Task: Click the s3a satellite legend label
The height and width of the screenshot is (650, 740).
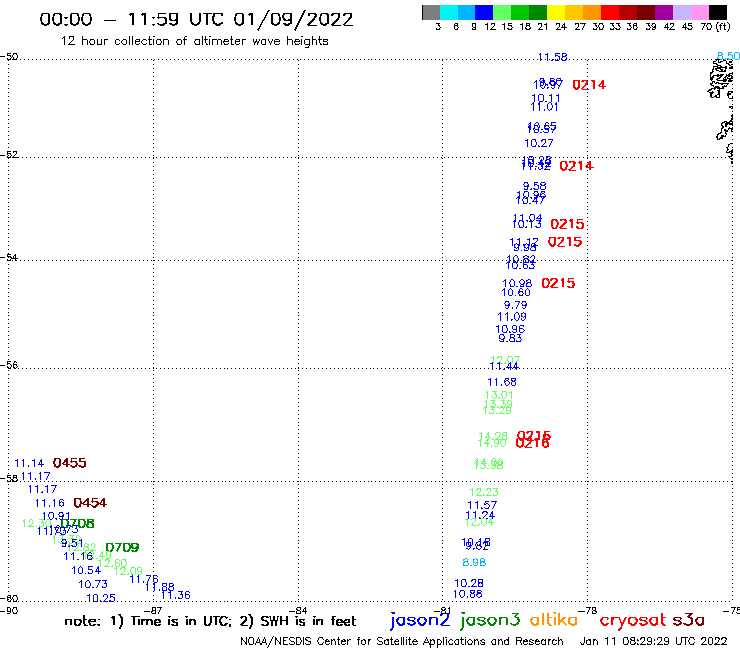Action: (689, 621)
